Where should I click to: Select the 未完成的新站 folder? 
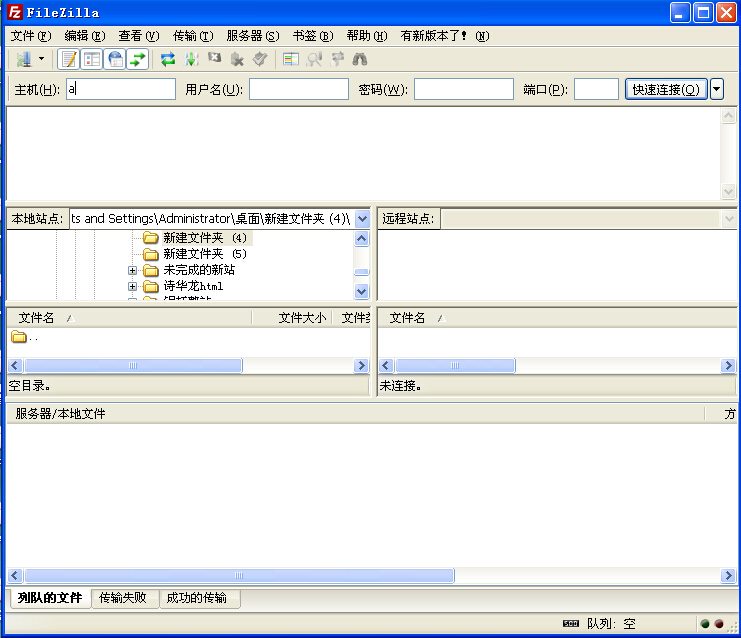click(x=199, y=270)
